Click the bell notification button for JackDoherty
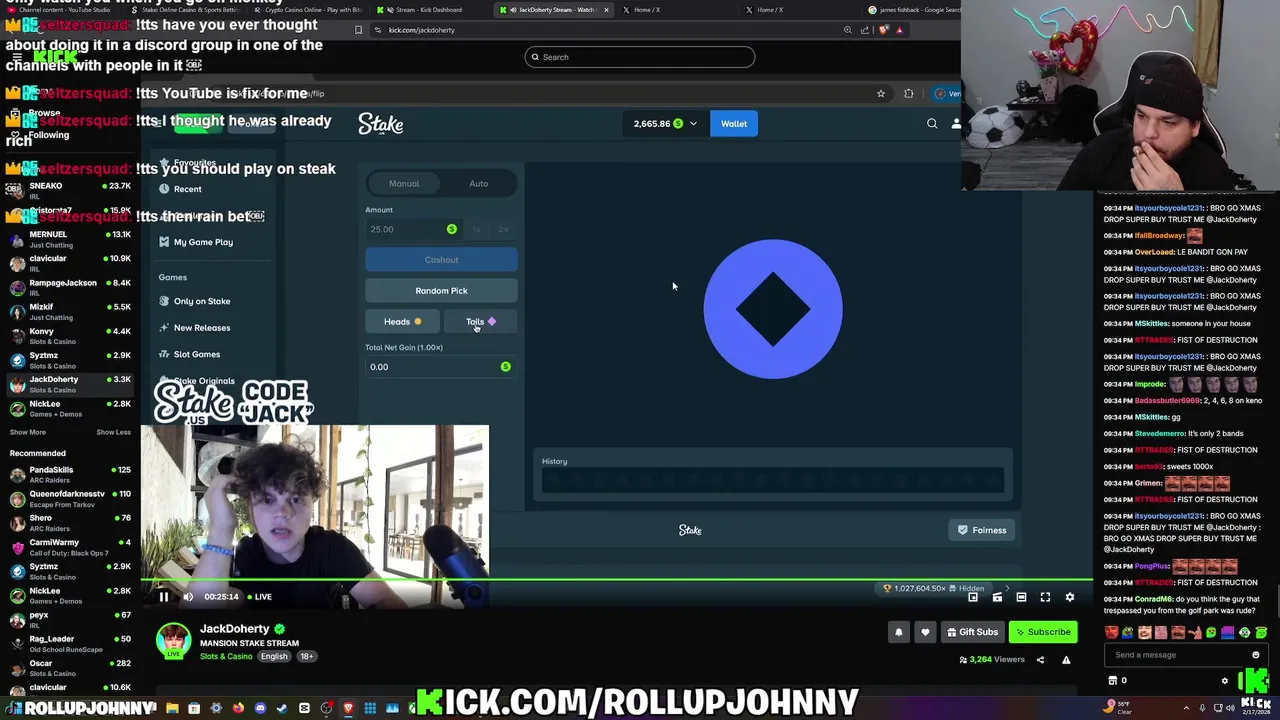This screenshot has width=1280, height=720. pos(898,632)
